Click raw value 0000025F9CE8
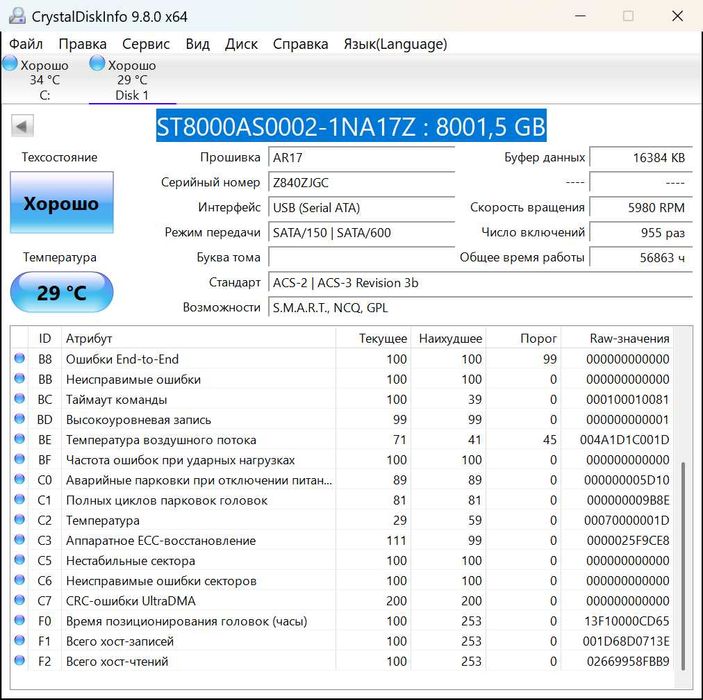Viewport: 703px width, 700px height. 628,541
